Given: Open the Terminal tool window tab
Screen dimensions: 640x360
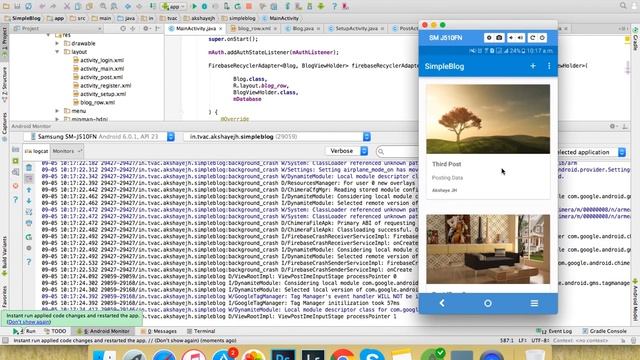Looking at the screenshot, I should pyautogui.click(x=201, y=331).
